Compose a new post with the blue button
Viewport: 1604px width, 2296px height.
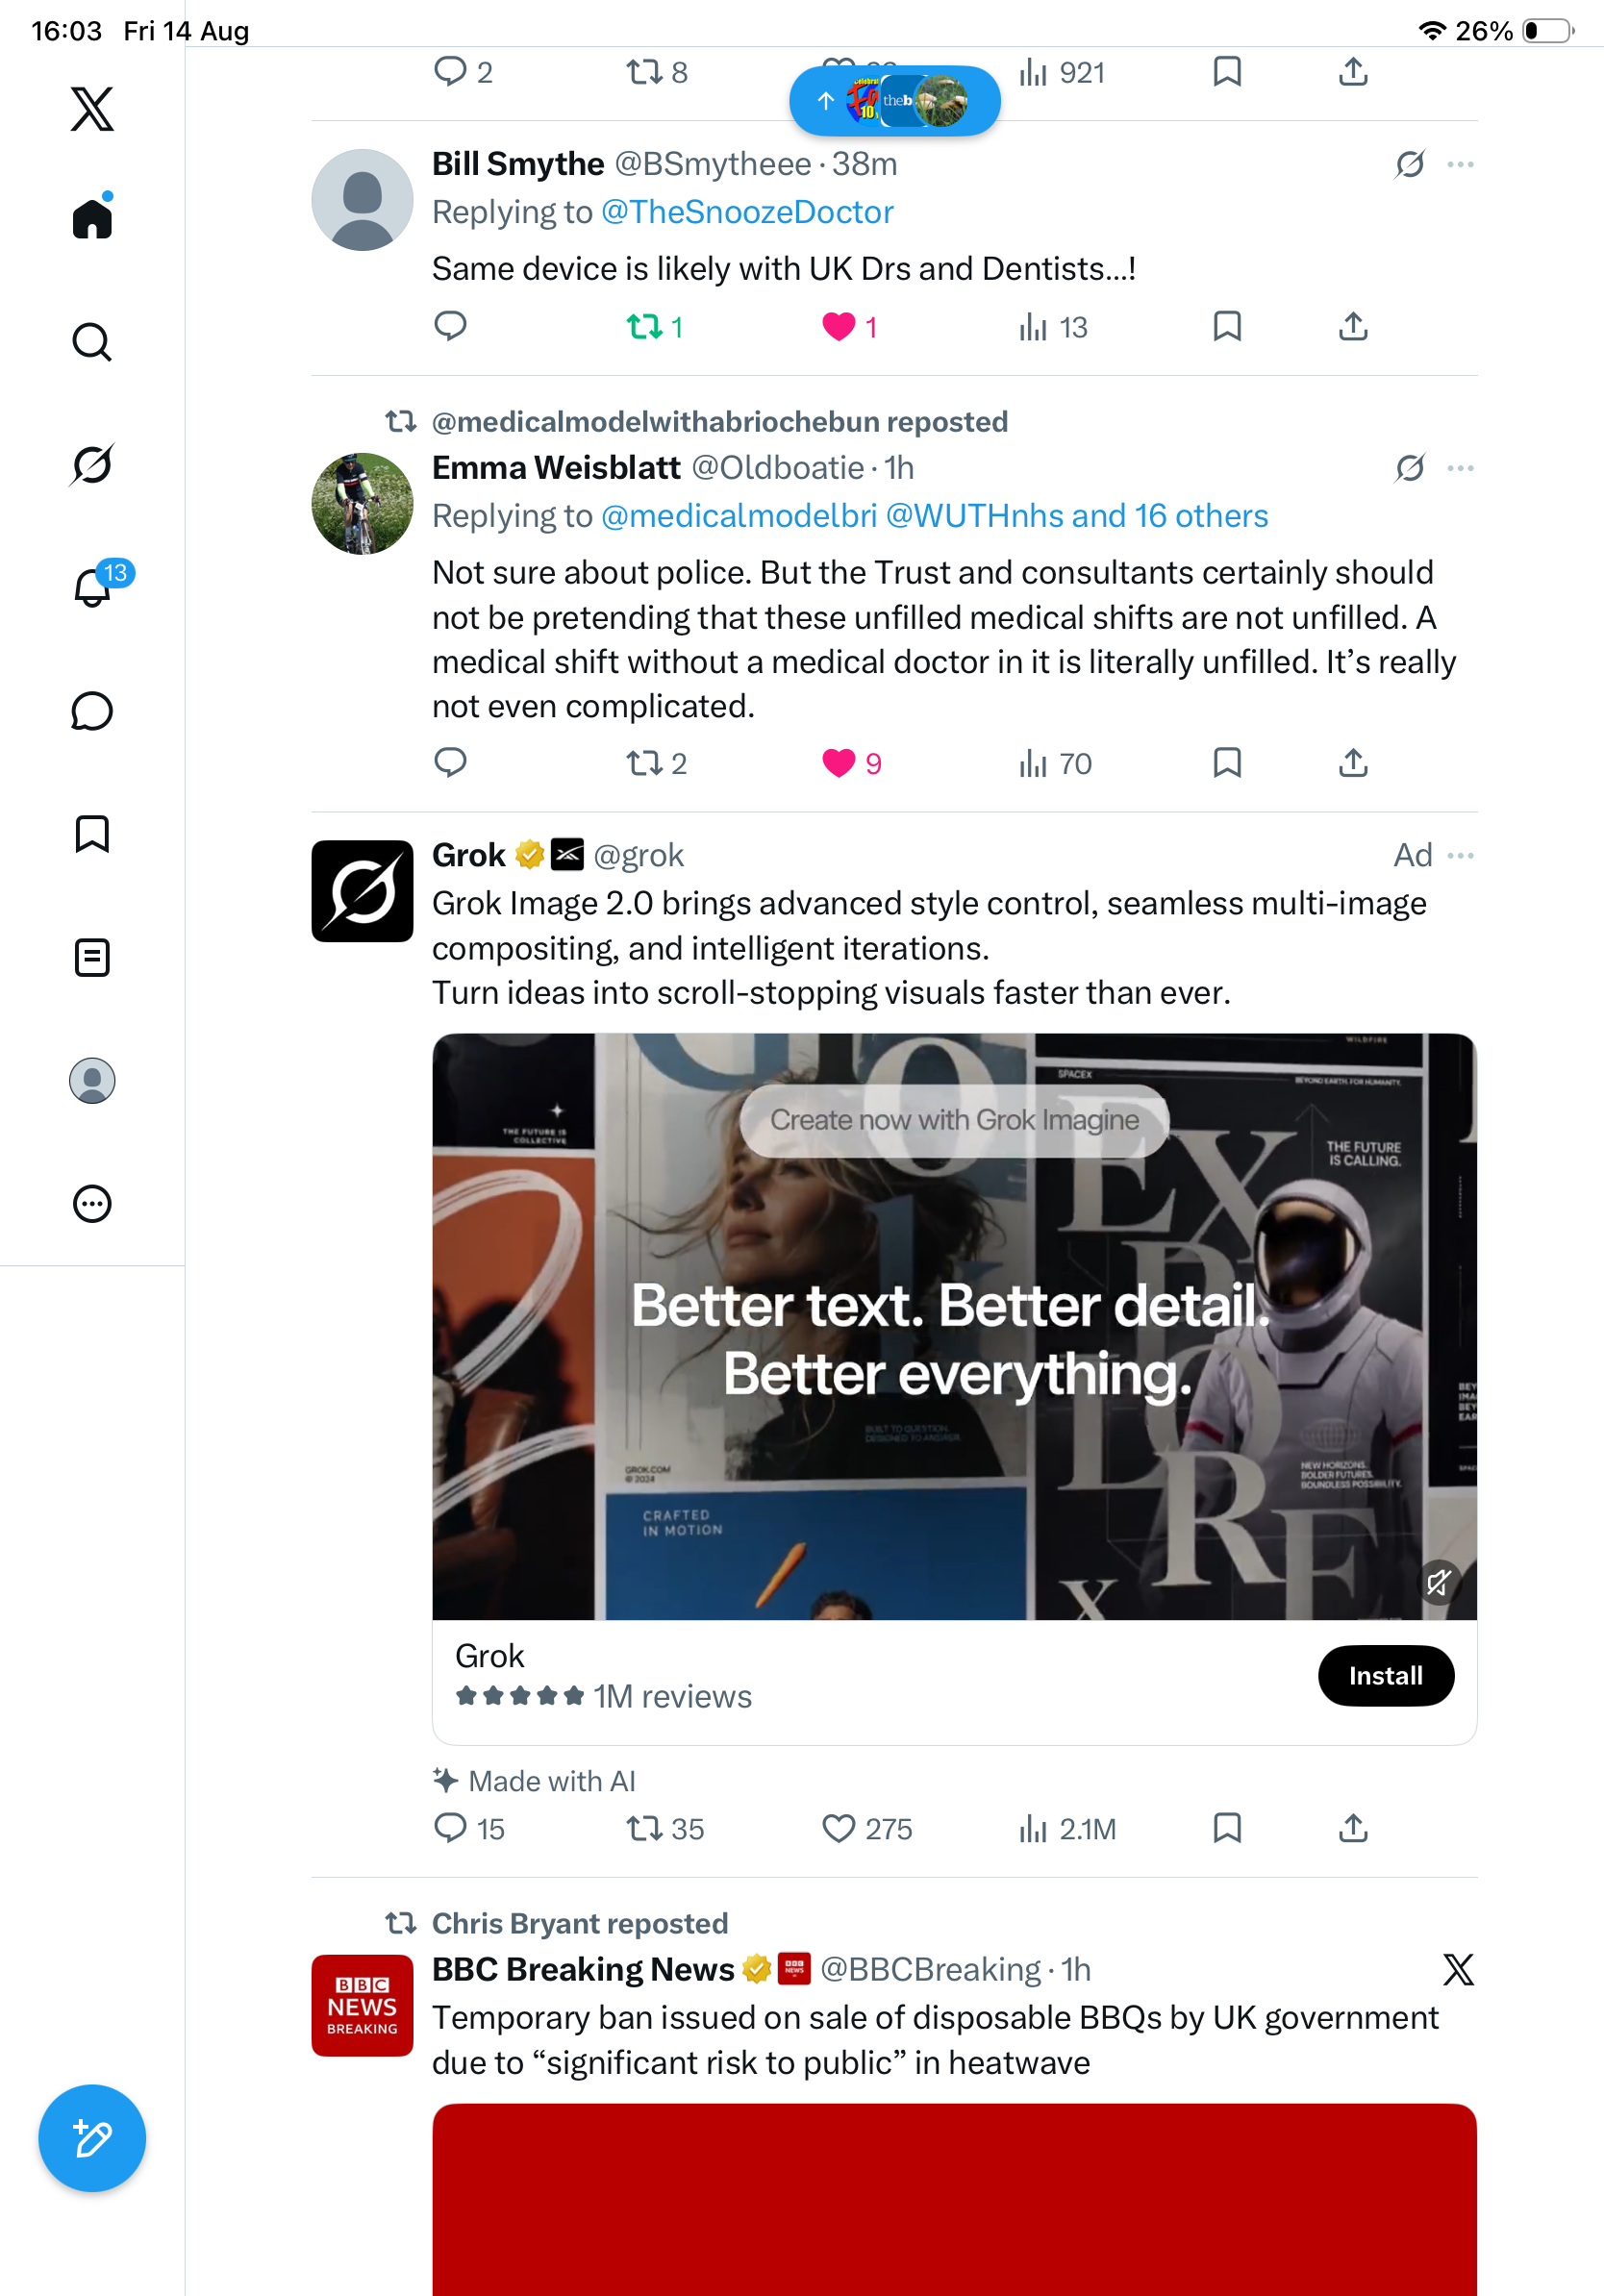click(92, 2138)
